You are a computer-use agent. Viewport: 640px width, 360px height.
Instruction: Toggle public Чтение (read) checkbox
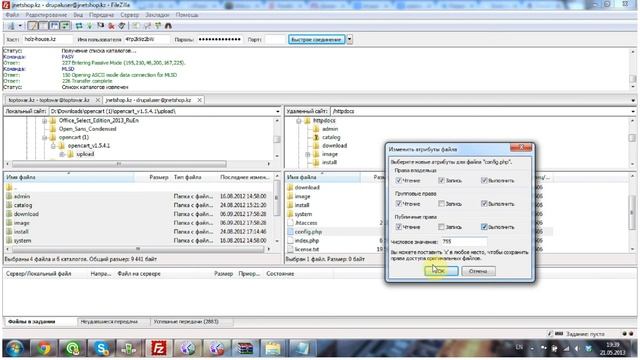[x=399, y=227]
